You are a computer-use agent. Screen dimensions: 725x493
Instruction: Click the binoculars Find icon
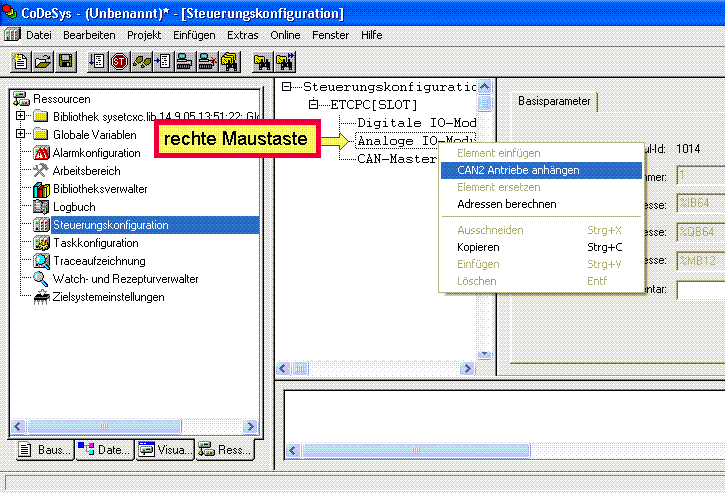(262, 62)
